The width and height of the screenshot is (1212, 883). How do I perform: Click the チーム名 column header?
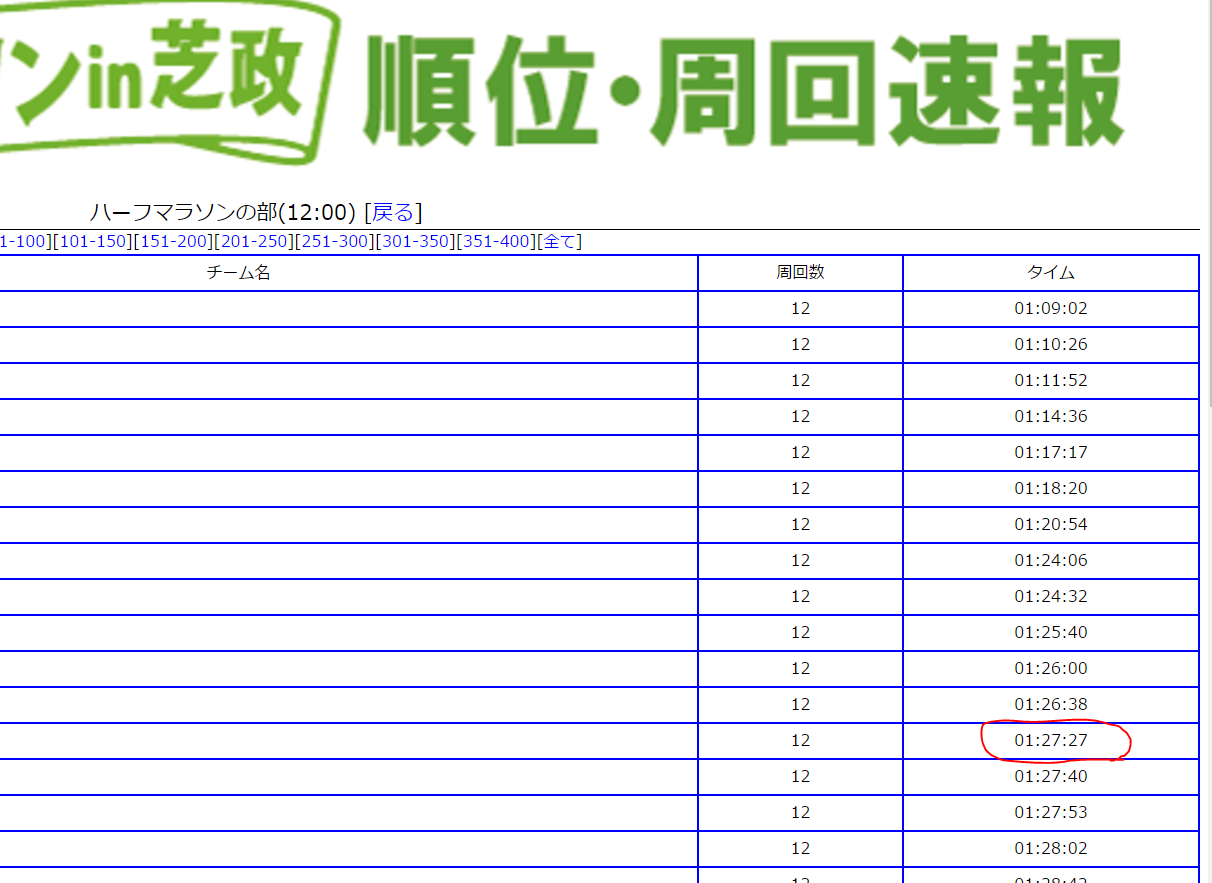(x=238, y=272)
